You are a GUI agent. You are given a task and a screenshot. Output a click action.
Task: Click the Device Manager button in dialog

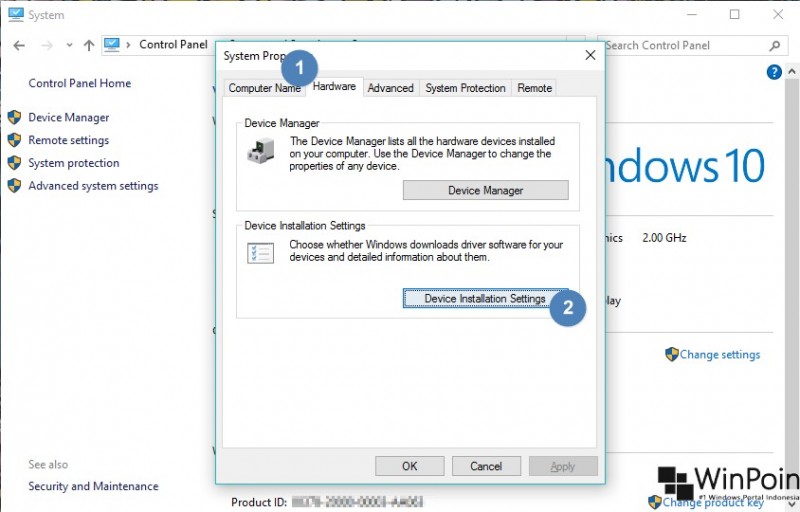point(486,190)
